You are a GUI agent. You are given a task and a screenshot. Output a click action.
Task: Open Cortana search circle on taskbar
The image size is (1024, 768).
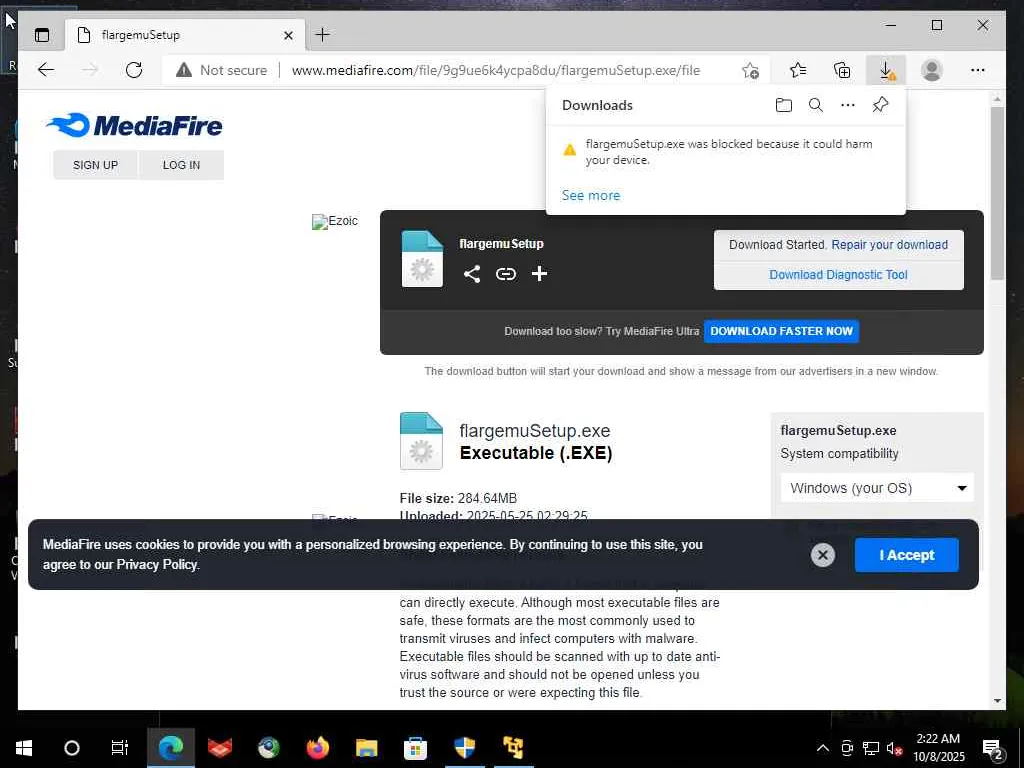tap(72, 748)
